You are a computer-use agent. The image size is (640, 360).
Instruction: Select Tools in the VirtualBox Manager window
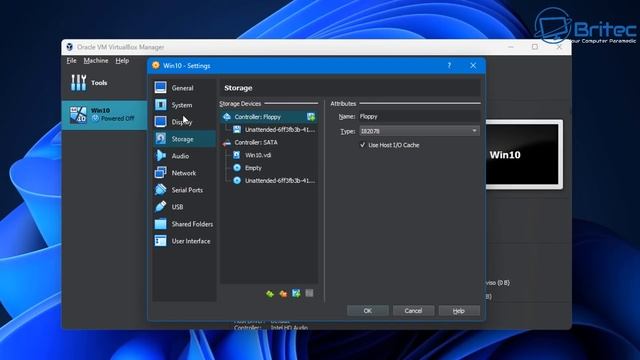[104, 83]
